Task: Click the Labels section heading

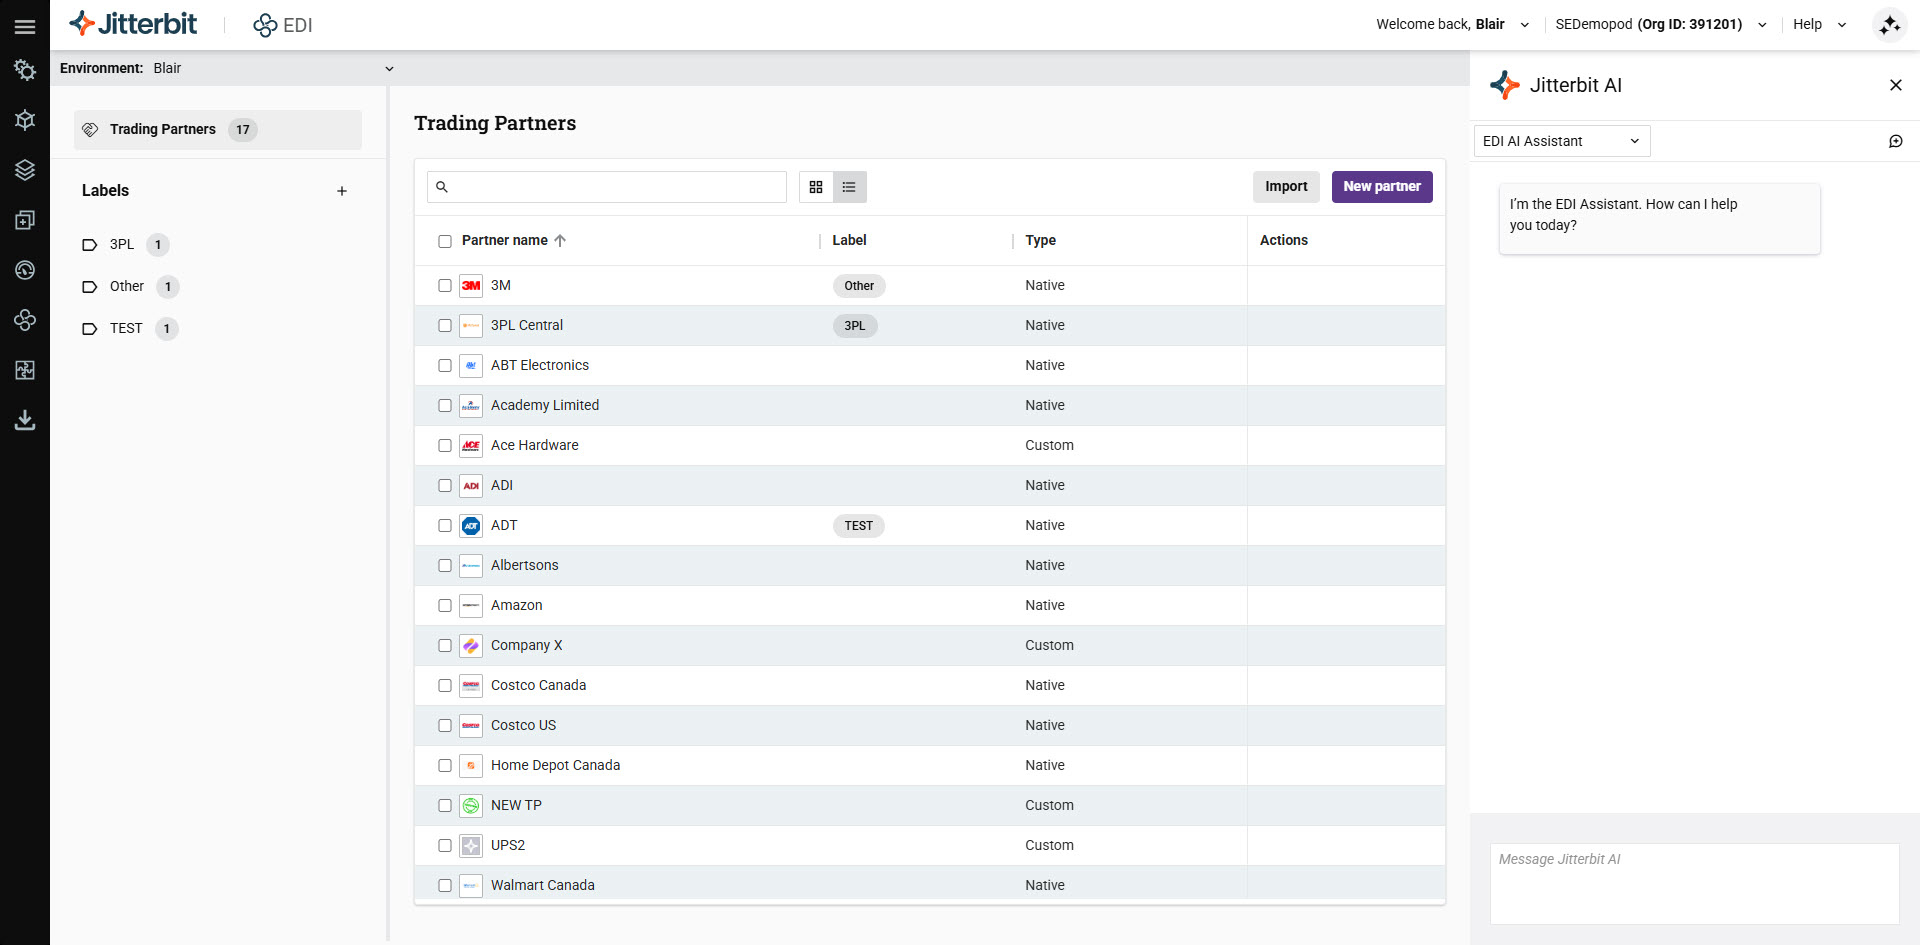Action: [x=105, y=191]
